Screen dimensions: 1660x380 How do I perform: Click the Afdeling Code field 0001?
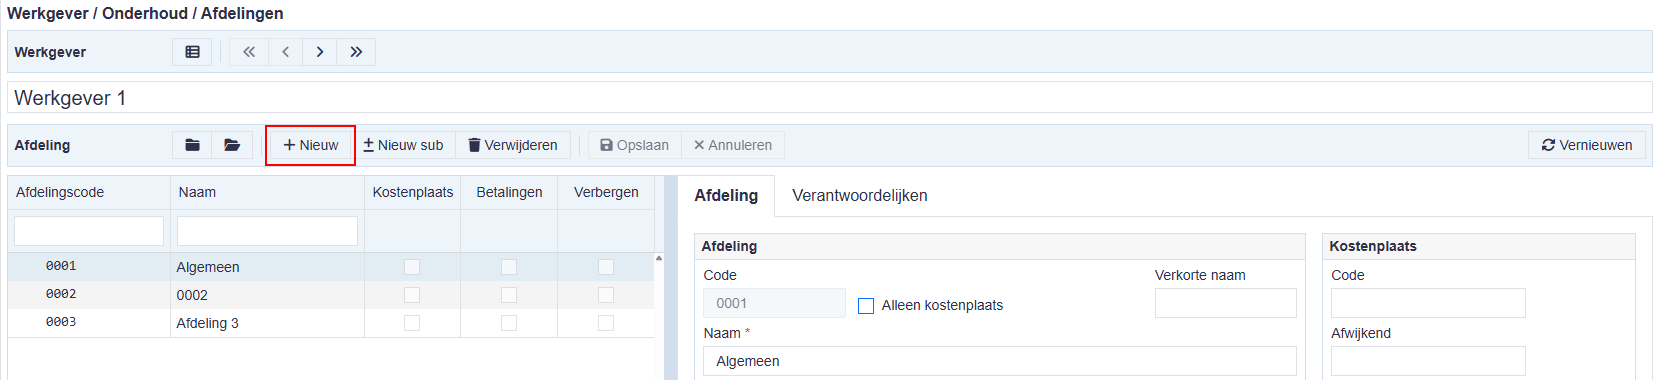pyautogui.click(x=774, y=303)
